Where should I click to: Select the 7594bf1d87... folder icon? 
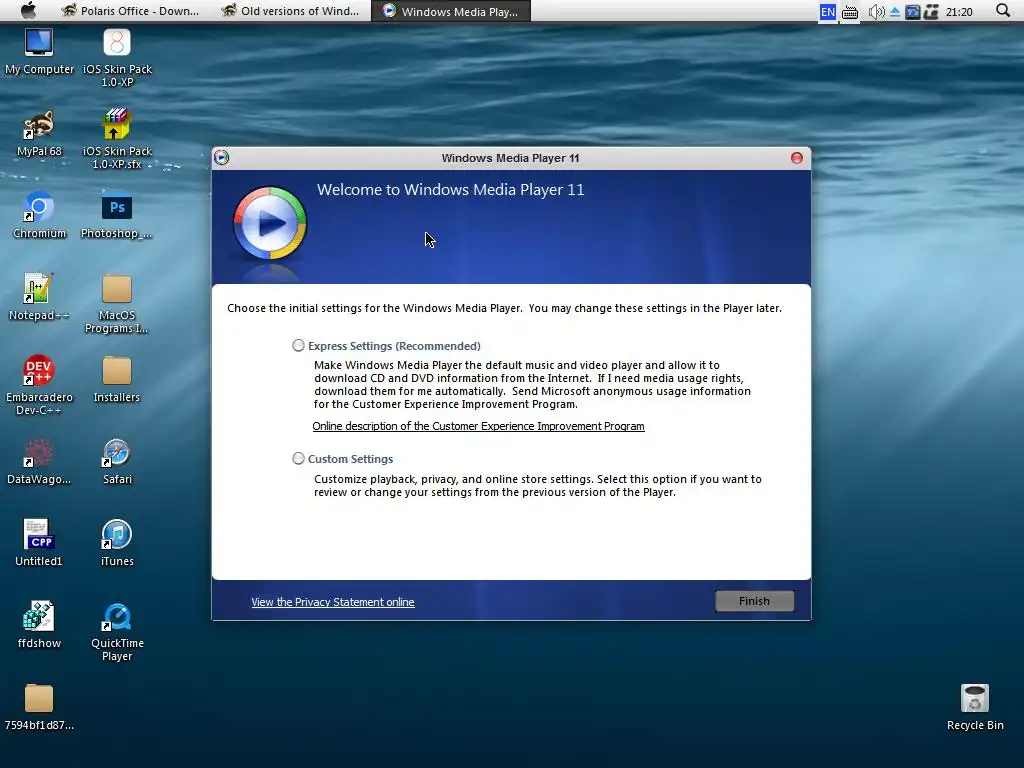[x=39, y=708]
